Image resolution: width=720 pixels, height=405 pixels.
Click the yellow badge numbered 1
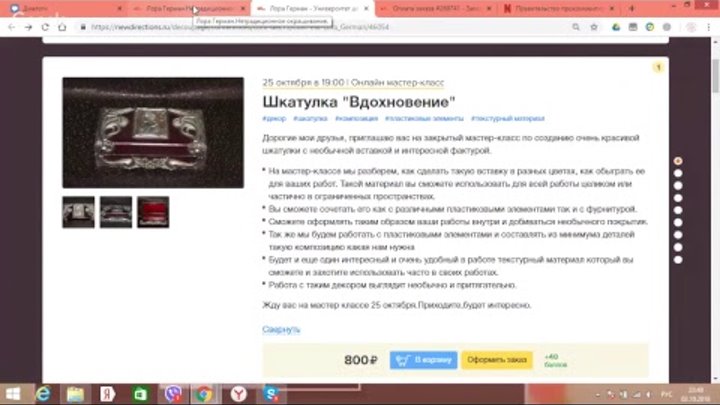[658, 68]
